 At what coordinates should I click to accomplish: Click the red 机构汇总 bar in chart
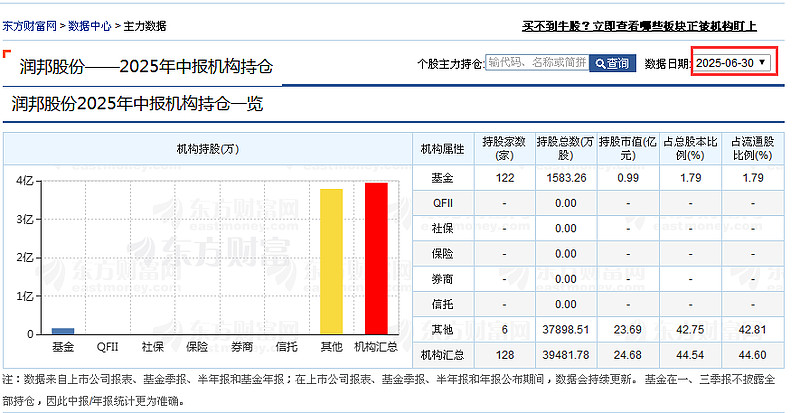(x=376, y=258)
